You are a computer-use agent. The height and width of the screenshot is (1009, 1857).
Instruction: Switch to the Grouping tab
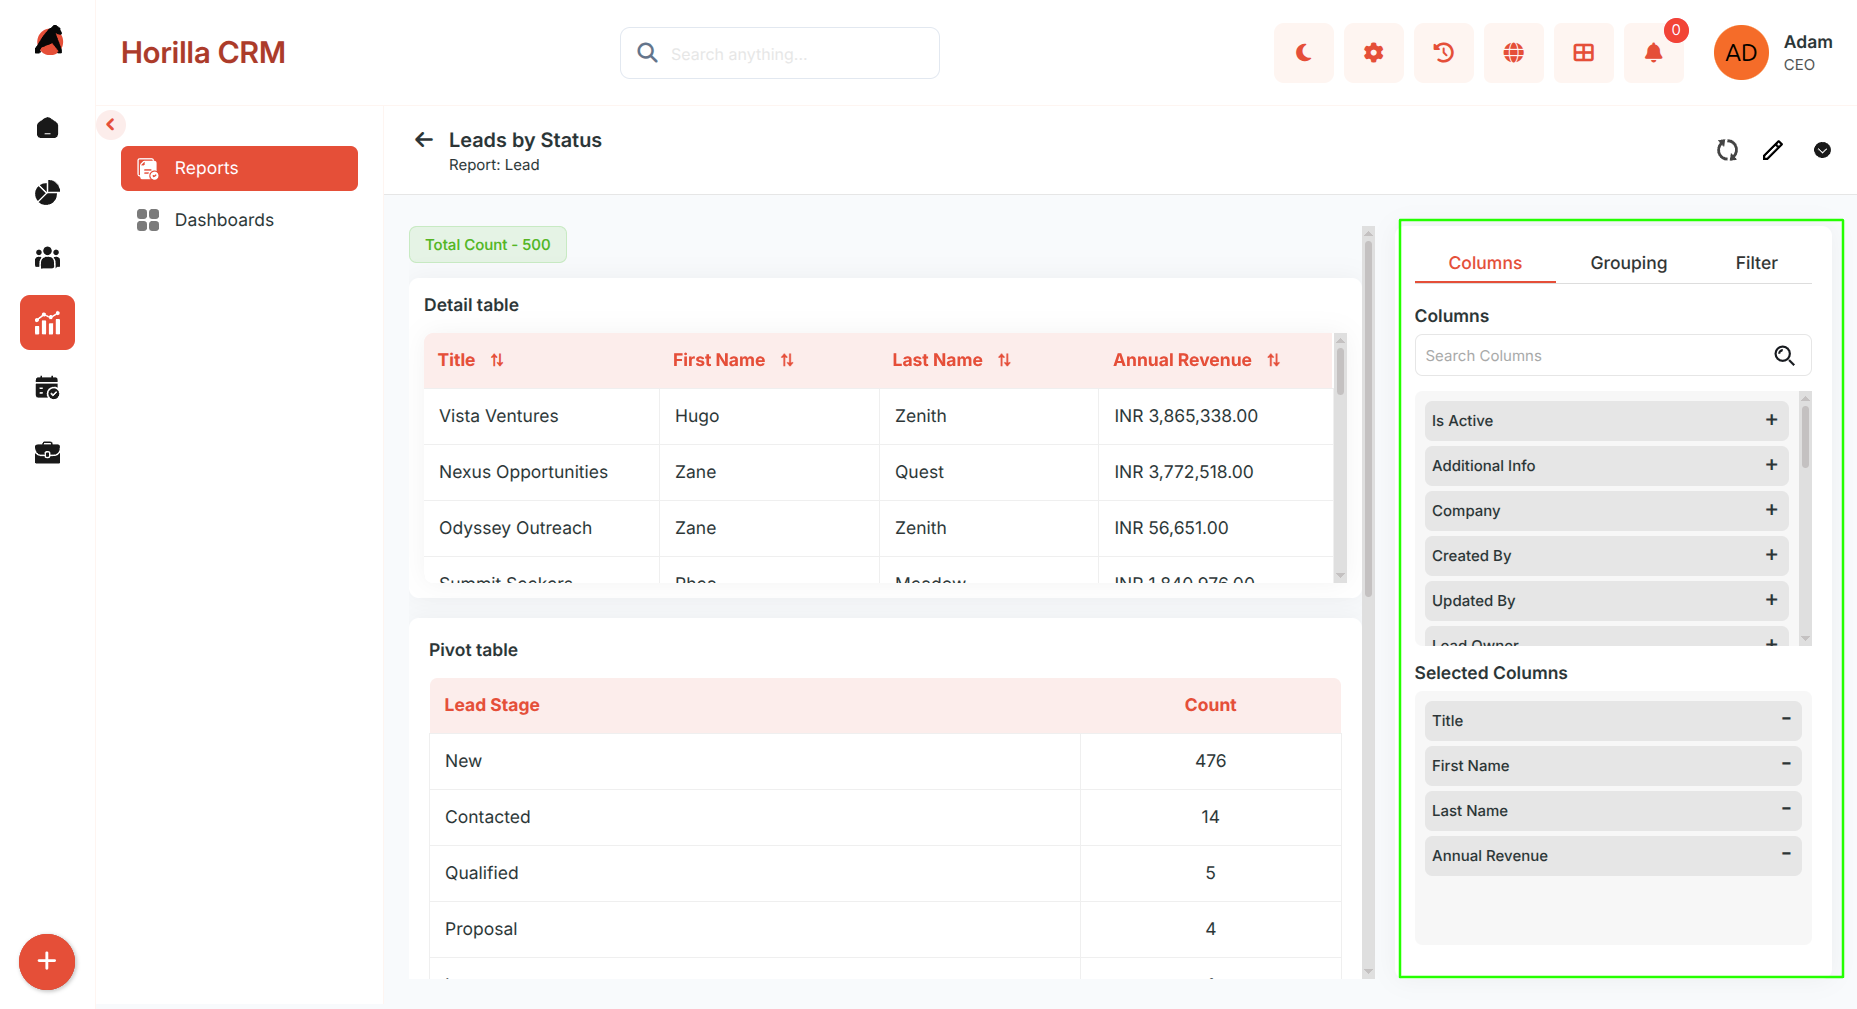coord(1628,263)
